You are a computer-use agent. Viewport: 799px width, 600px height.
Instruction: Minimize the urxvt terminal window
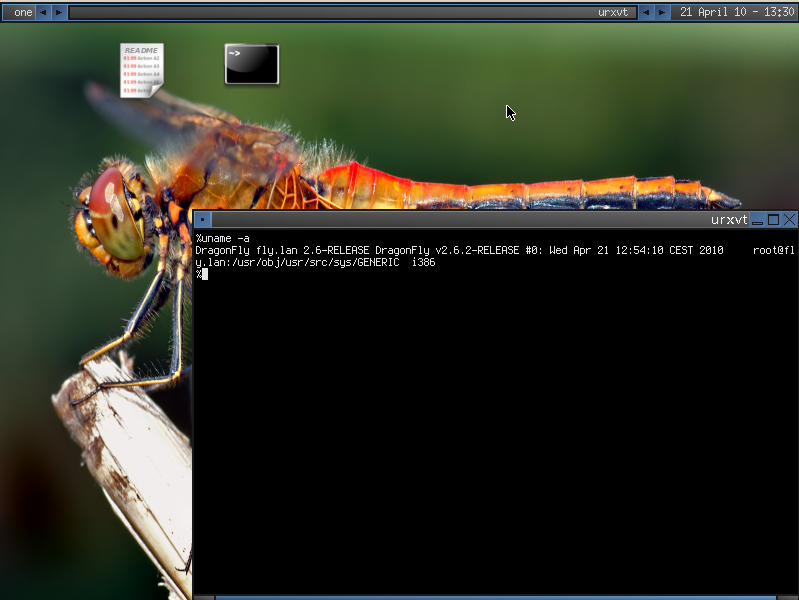[x=758, y=219]
